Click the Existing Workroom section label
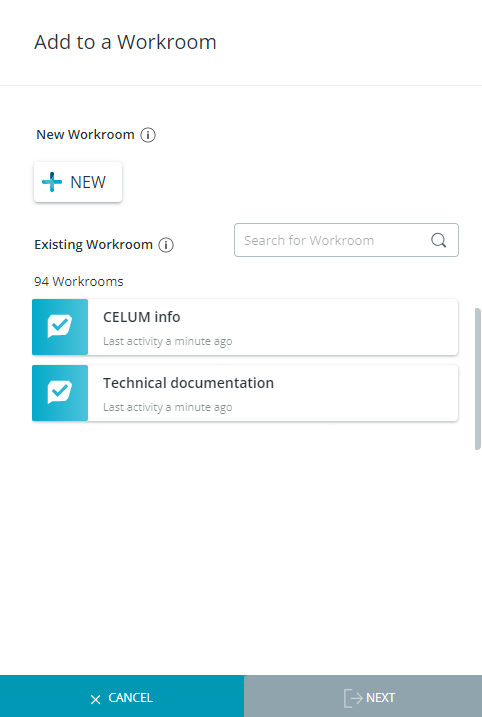Viewport: 482px width, 717px height. 93,245
